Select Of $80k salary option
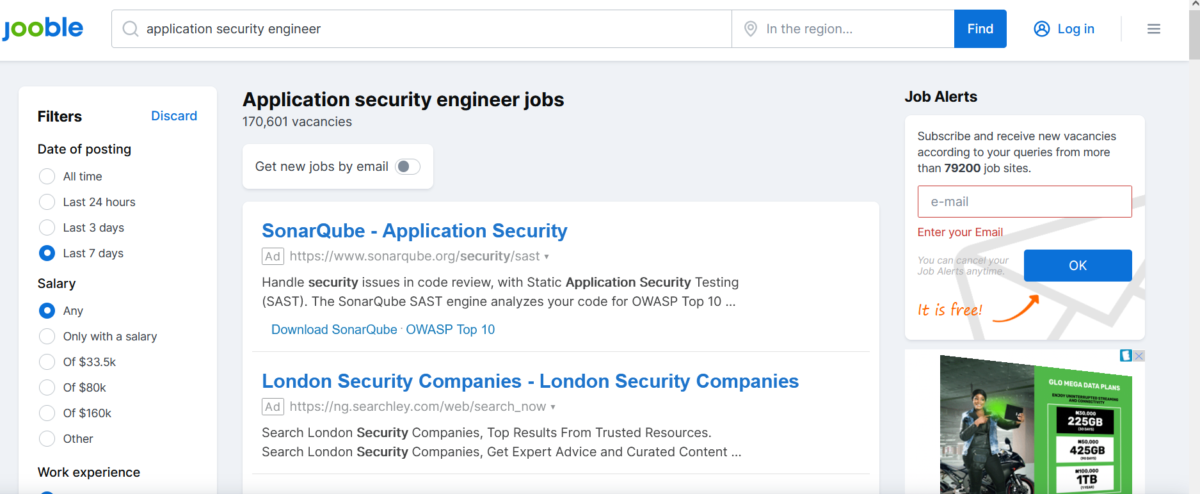Image resolution: width=1200 pixels, height=494 pixels. 47,387
